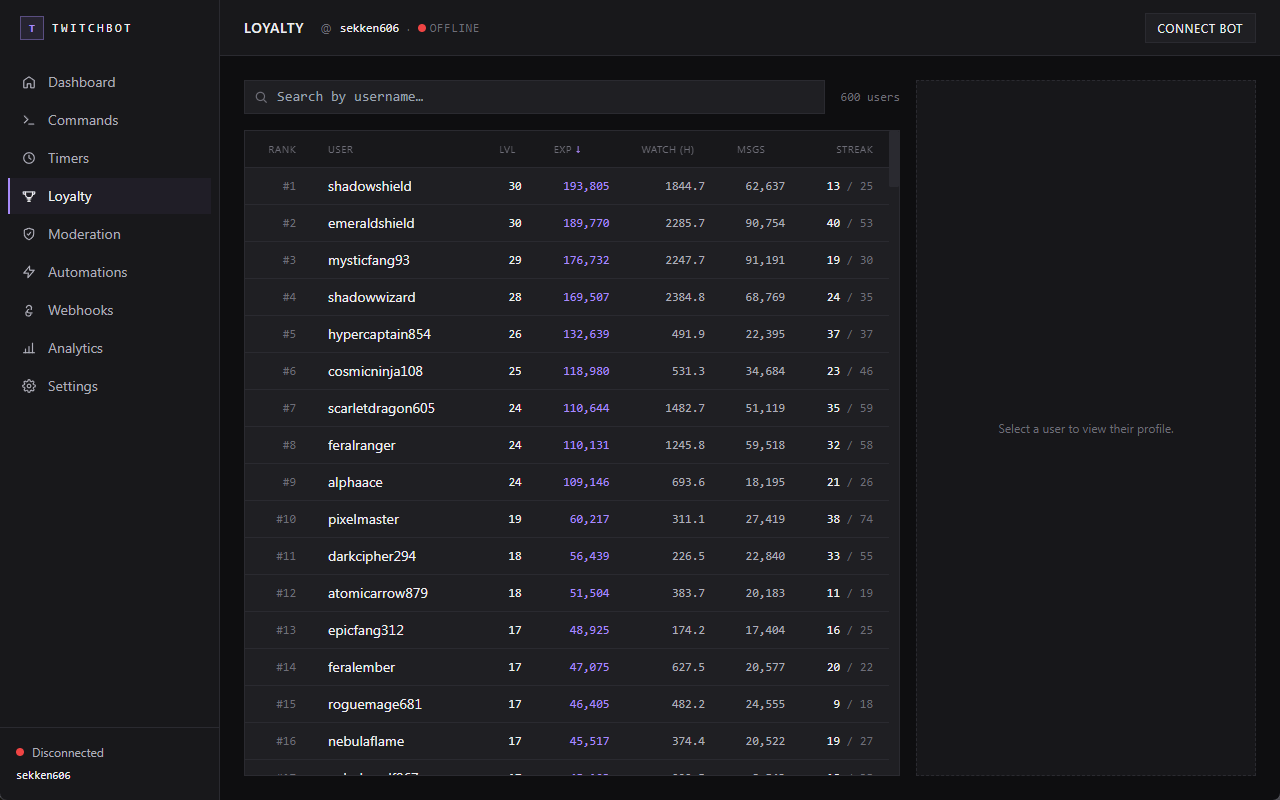
Task: Sort by WATCH (H) column header
Action: [x=667, y=149]
